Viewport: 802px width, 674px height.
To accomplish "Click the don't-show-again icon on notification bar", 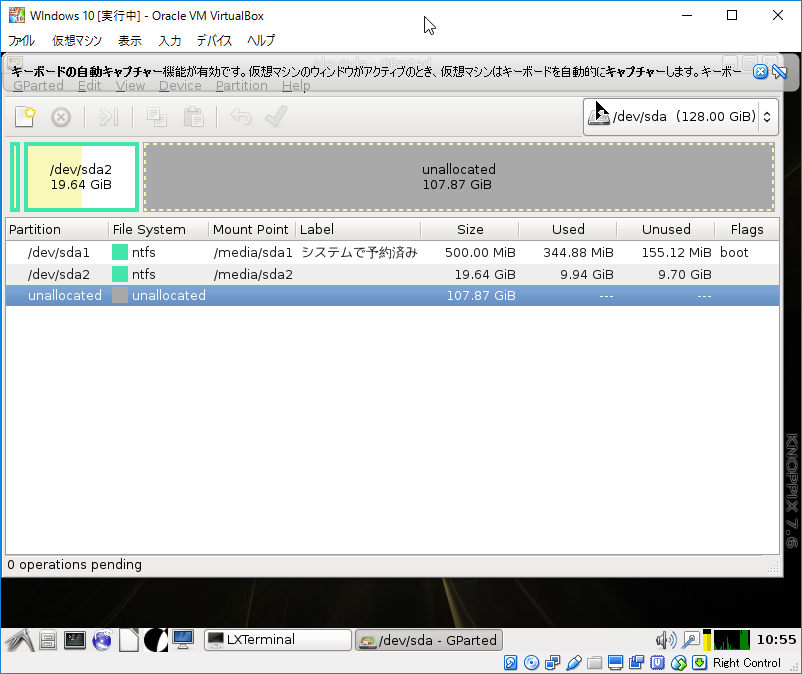I will [780, 72].
